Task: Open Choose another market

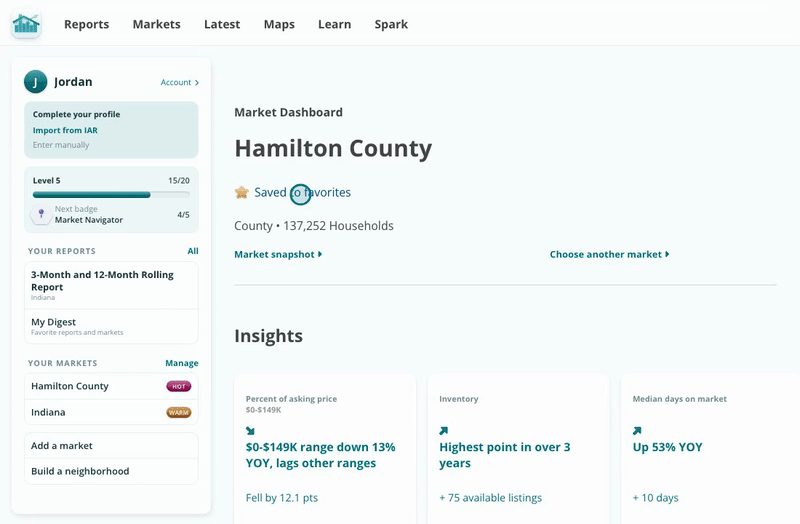Action: click(609, 254)
